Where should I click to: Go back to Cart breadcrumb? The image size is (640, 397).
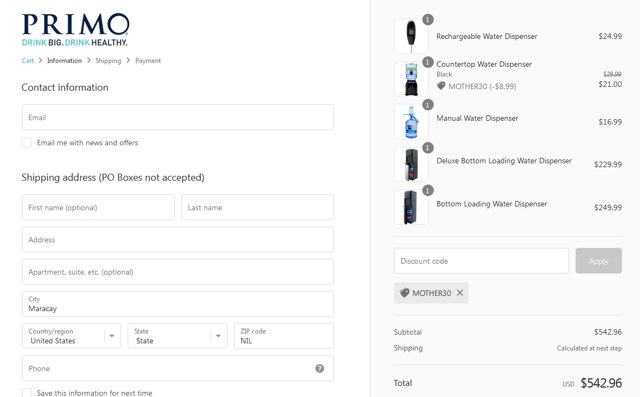tap(27, 60)
